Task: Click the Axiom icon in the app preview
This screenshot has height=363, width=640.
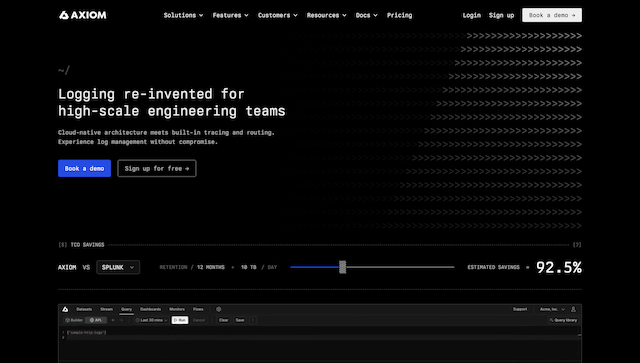Action: click(65, 309)
